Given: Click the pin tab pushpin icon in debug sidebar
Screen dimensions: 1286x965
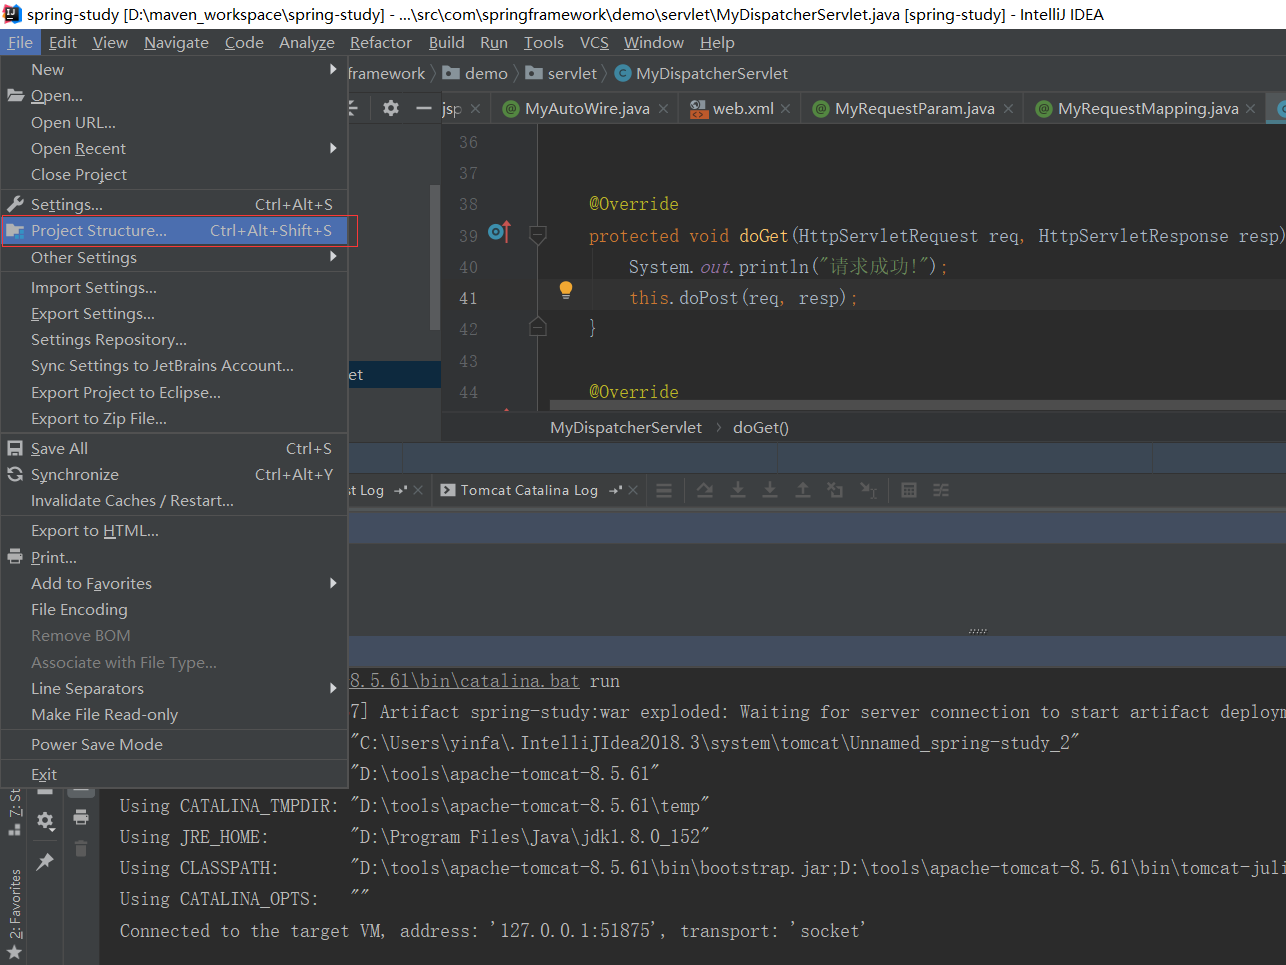Looking at the screenshot, I should [x=45, y=861].
